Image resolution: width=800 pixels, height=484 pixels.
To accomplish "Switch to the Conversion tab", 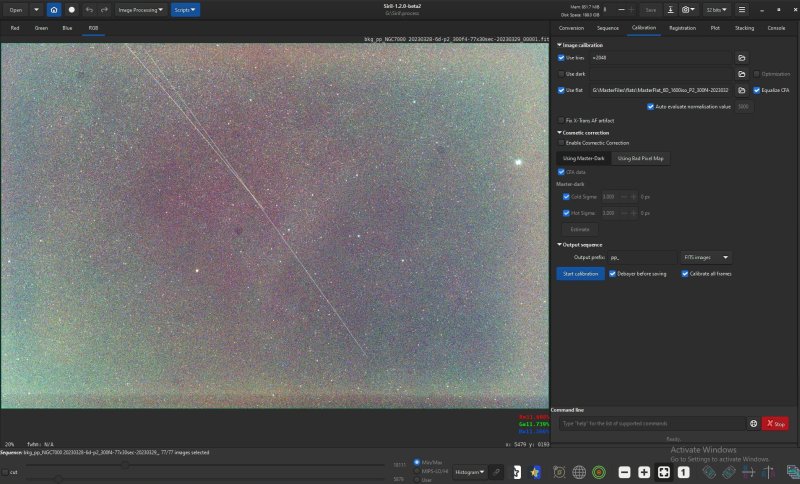I will 571,28.
